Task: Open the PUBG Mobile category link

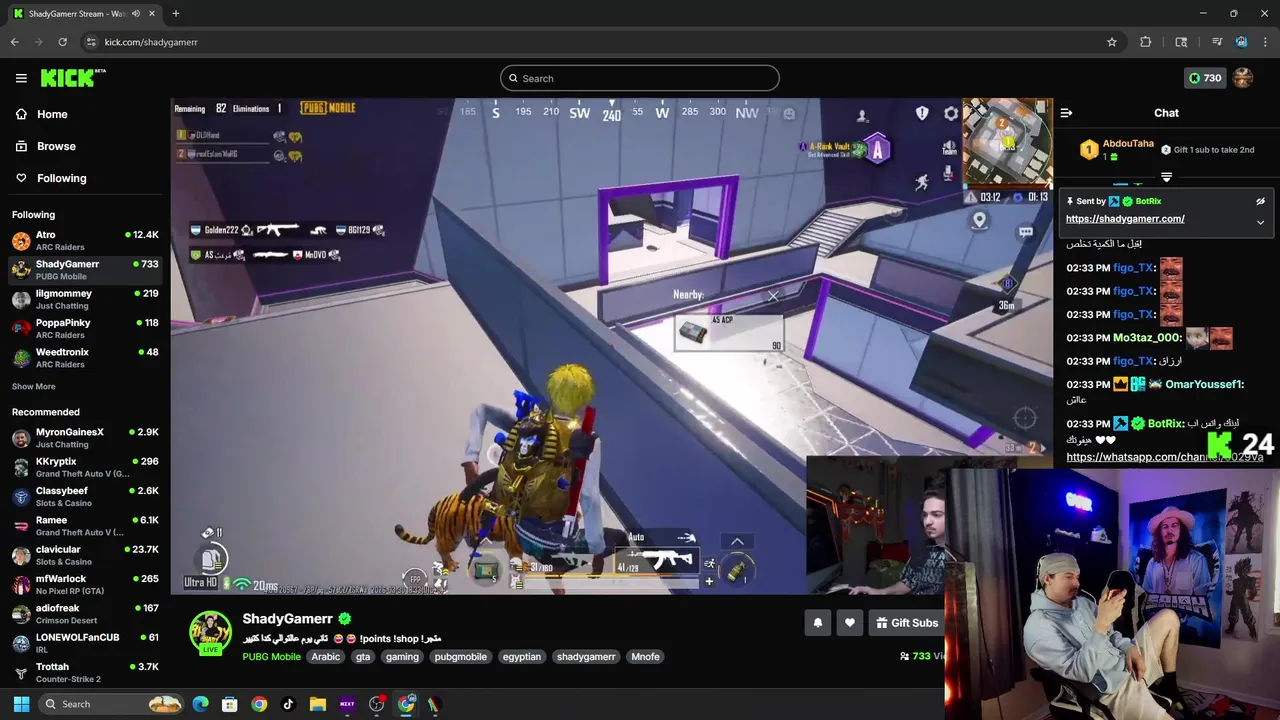Action: click(x=271, y=657)
